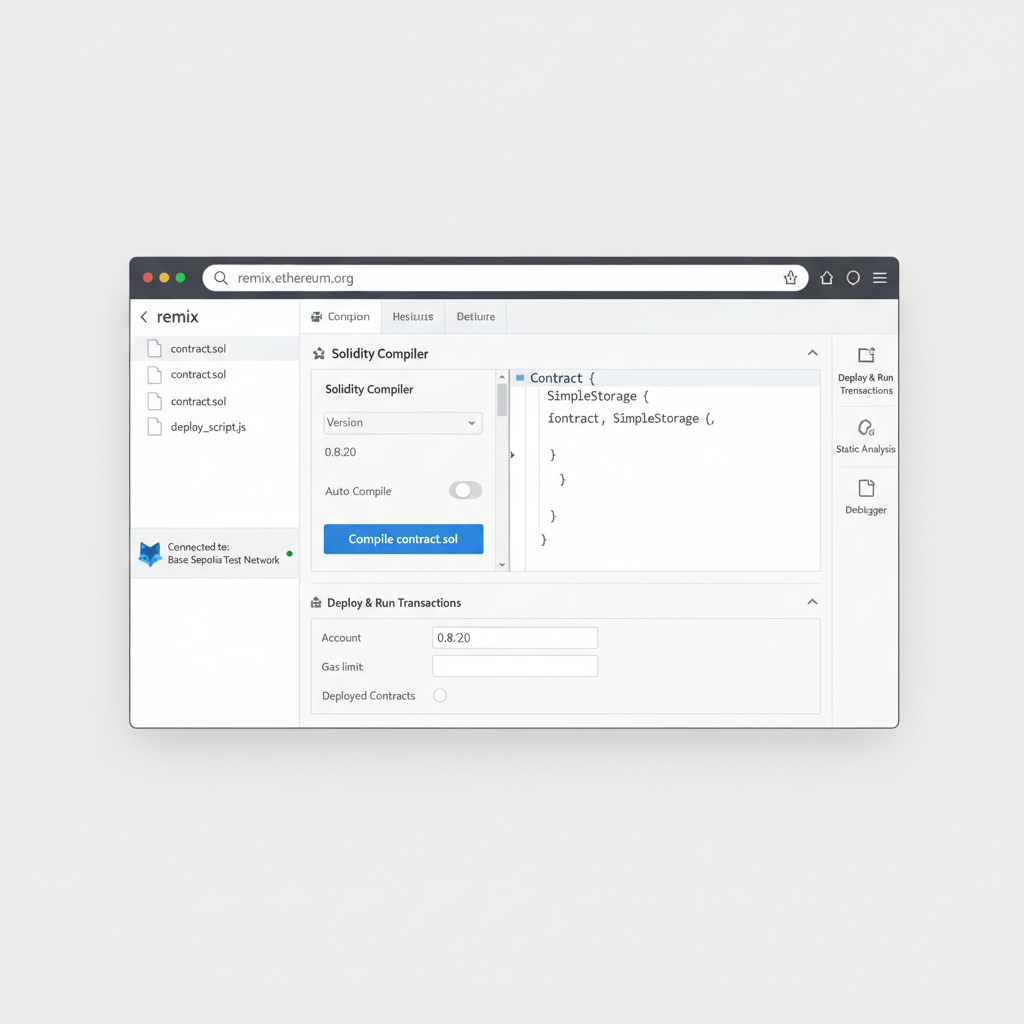Click the Compile contract.sol button
Image resolution: width=1024 pixels, height=1024 pixels.
point(403,538)
